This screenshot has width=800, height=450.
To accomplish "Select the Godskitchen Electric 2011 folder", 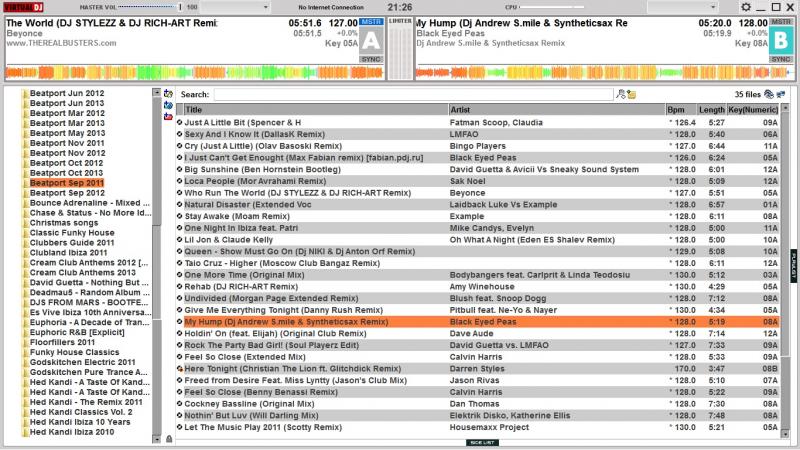I will click(x=83, y=362).
